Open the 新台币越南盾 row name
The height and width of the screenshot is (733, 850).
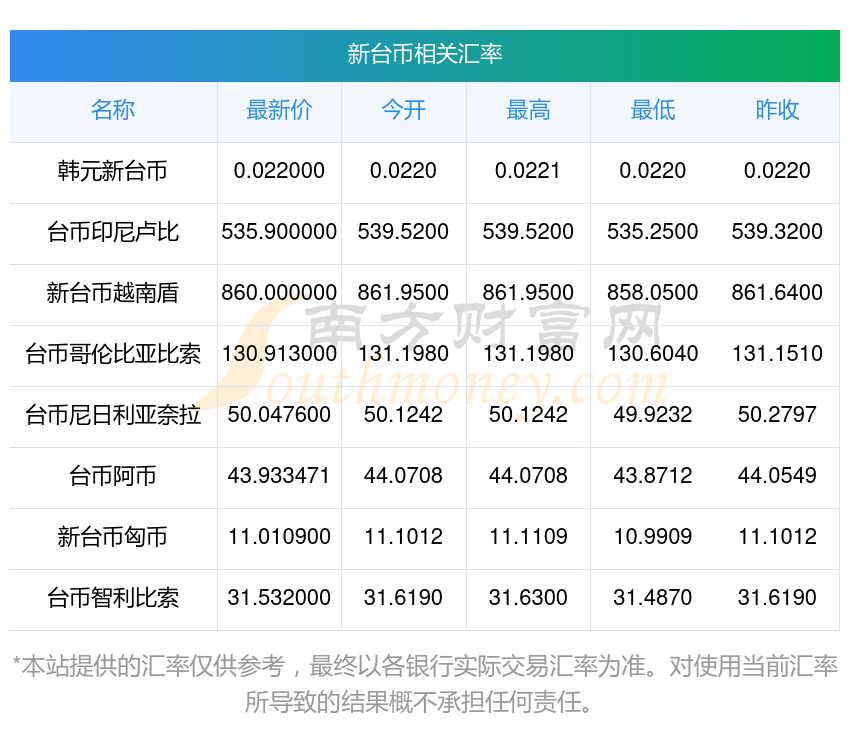113,293
